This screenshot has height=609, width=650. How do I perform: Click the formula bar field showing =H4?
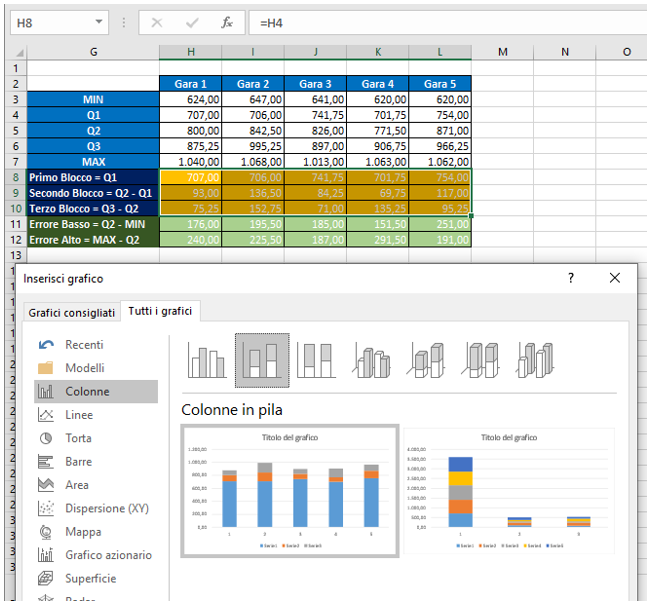[440, 22]
